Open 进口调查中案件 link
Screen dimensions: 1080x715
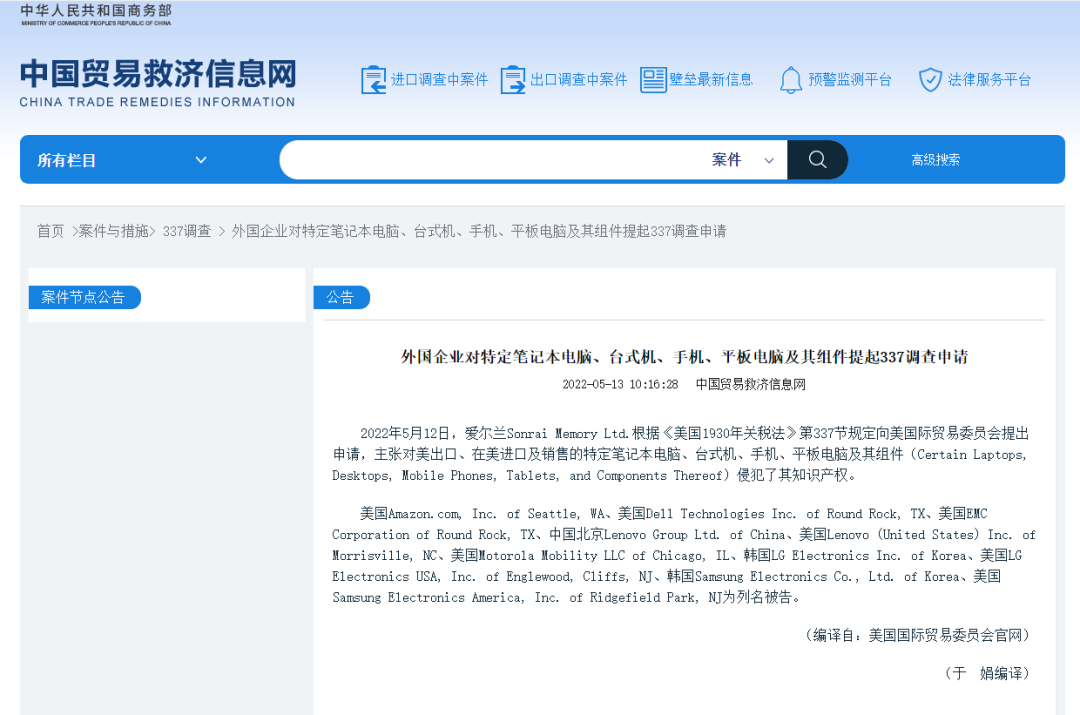tap(439, 80)
